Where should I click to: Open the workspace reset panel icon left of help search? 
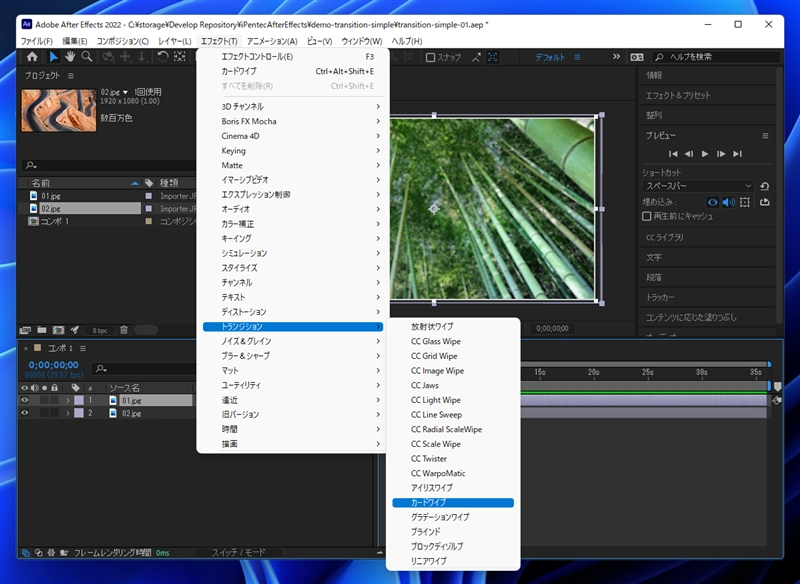[x=637, y=57]
